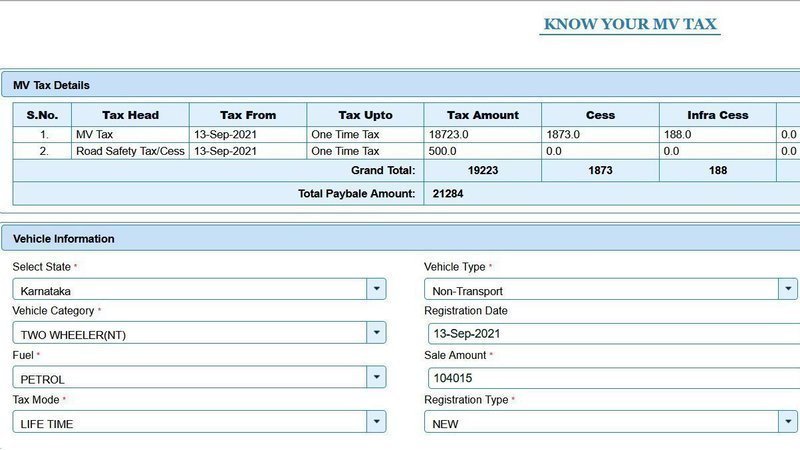Click the KNOW YOUR MV TAX heading link
This screenshot has width=800, height=450.
click(630, 24)
